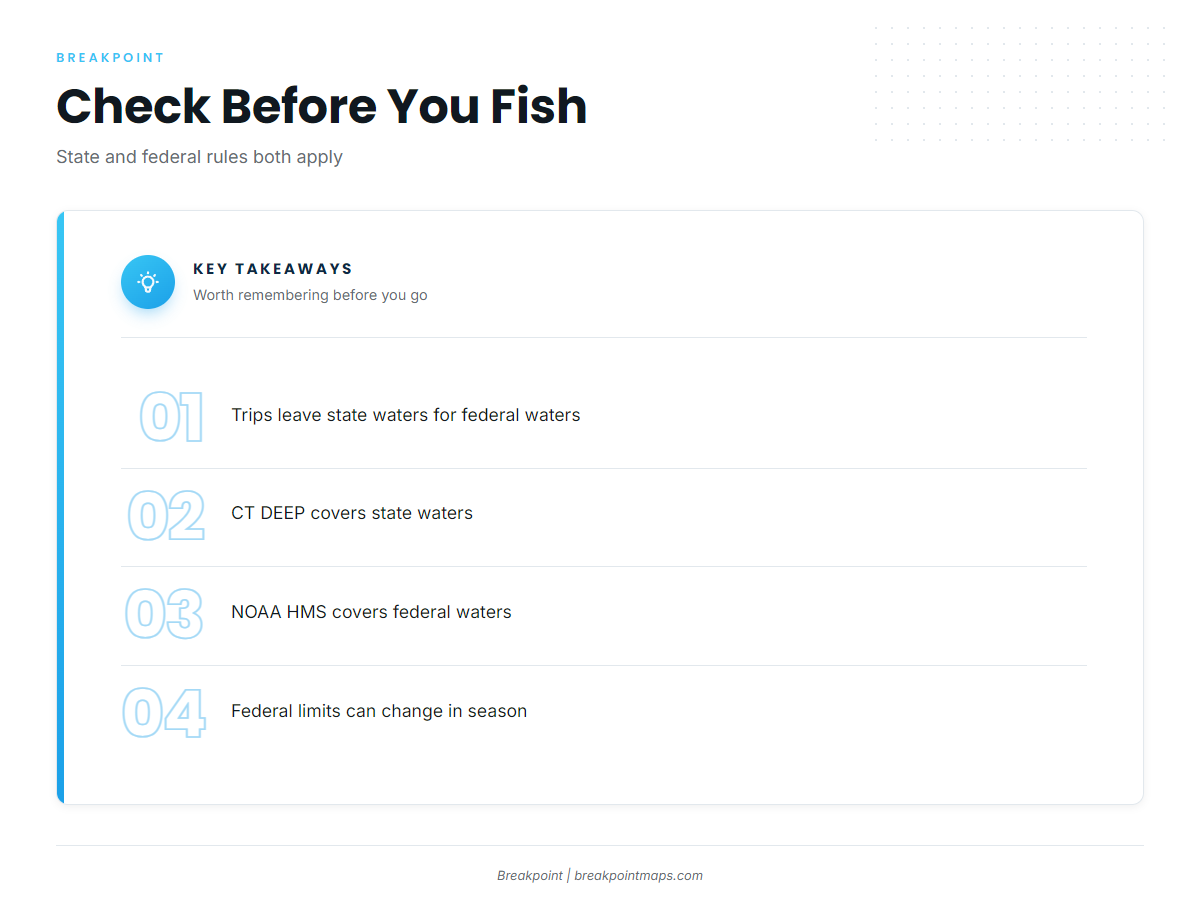Click the footer divider line above Breakpoint
The image size is (1200, 910).
click(600, 845)
